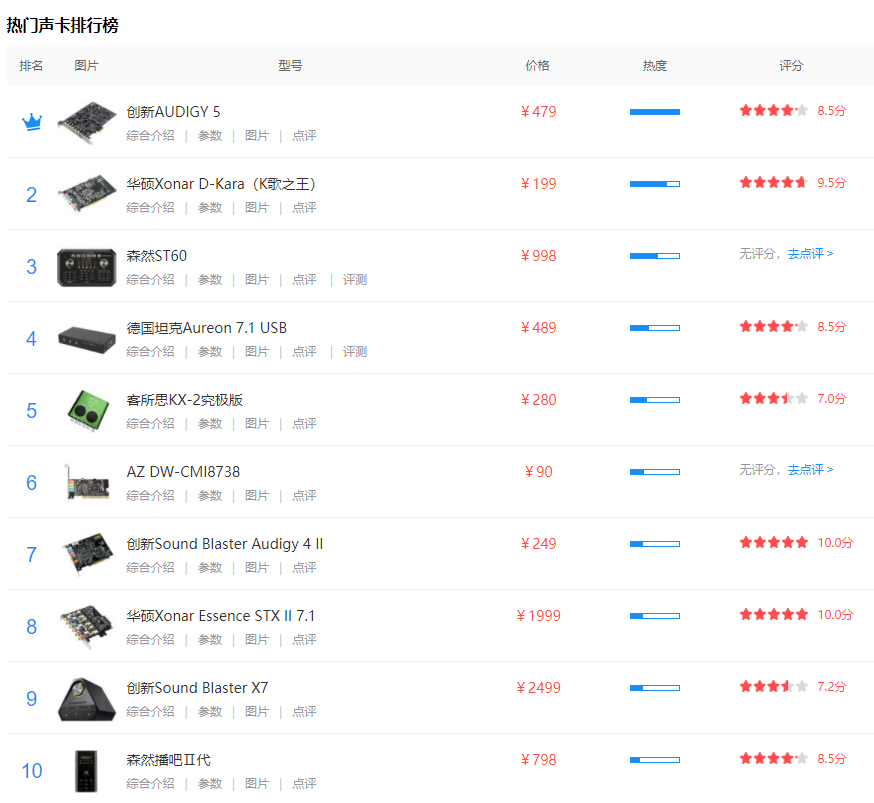Open 华硕Xonar D-Kara product title link
Viewport: 874px width, 803px height.
221,184
